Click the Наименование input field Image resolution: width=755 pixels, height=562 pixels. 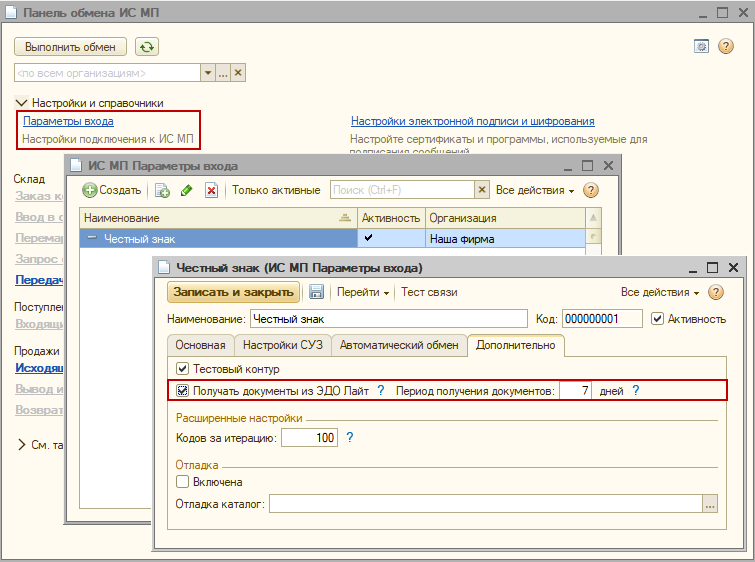coord(389,319)
